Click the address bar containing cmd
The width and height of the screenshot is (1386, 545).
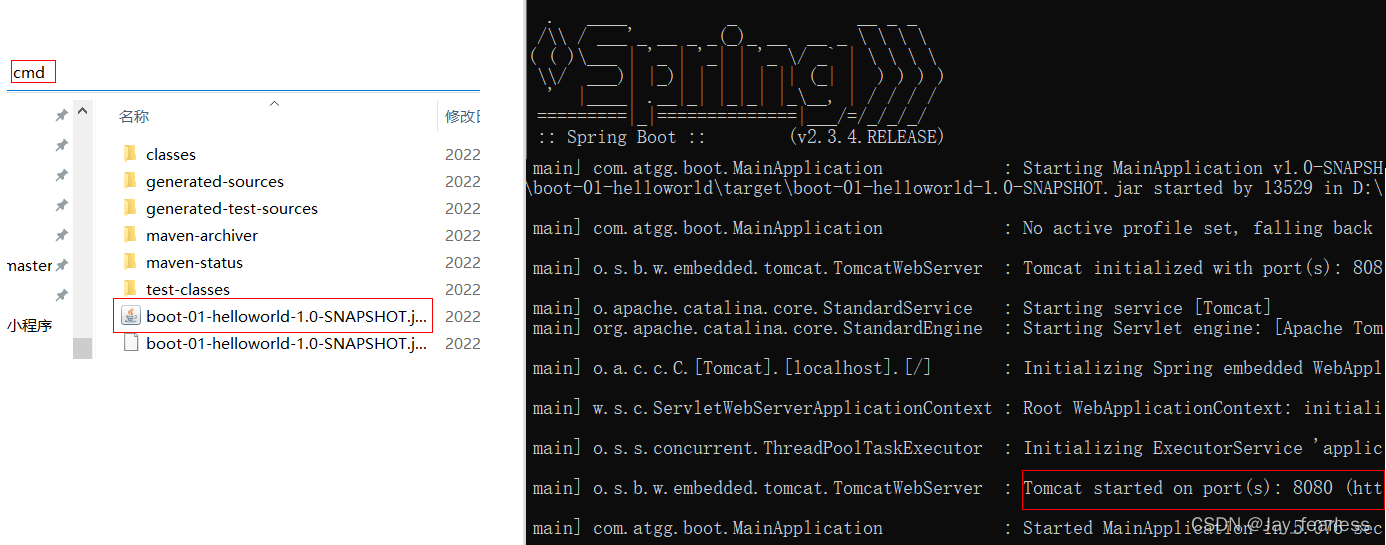pos(243,73)
